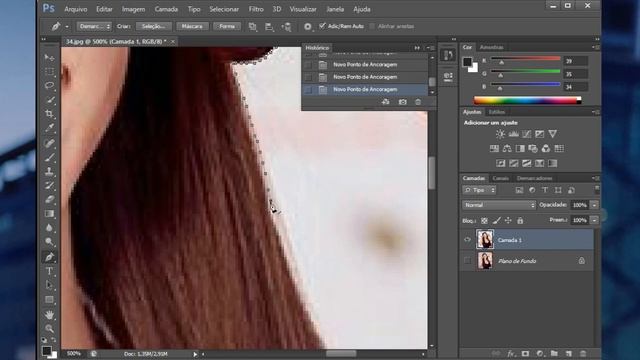Select the Path Selection tool
Screen dimensions: 640x360
coord(49,285)
